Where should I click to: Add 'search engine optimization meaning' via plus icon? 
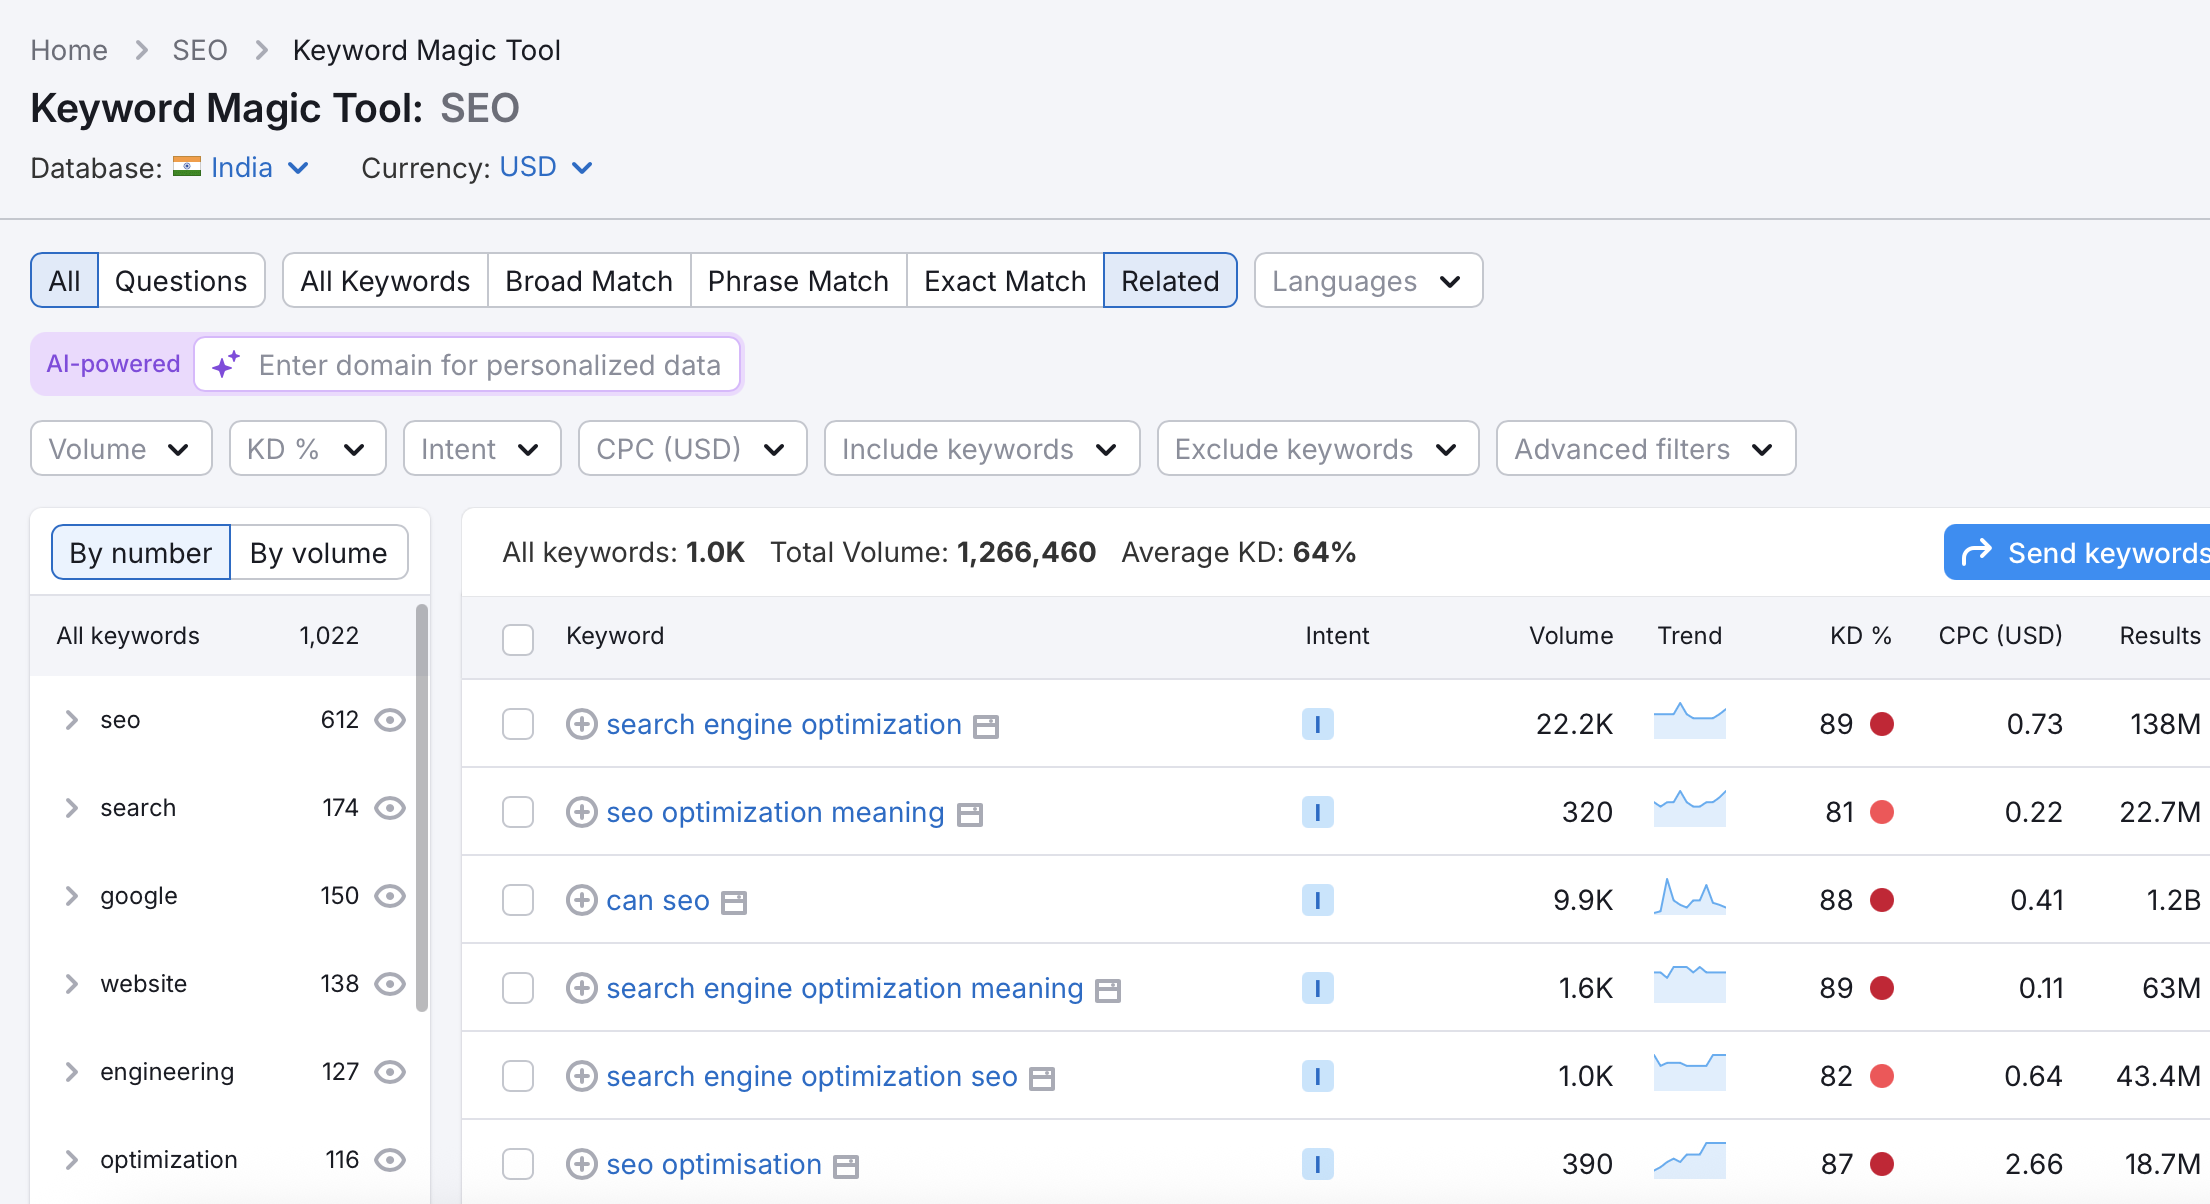click(581, 988)
